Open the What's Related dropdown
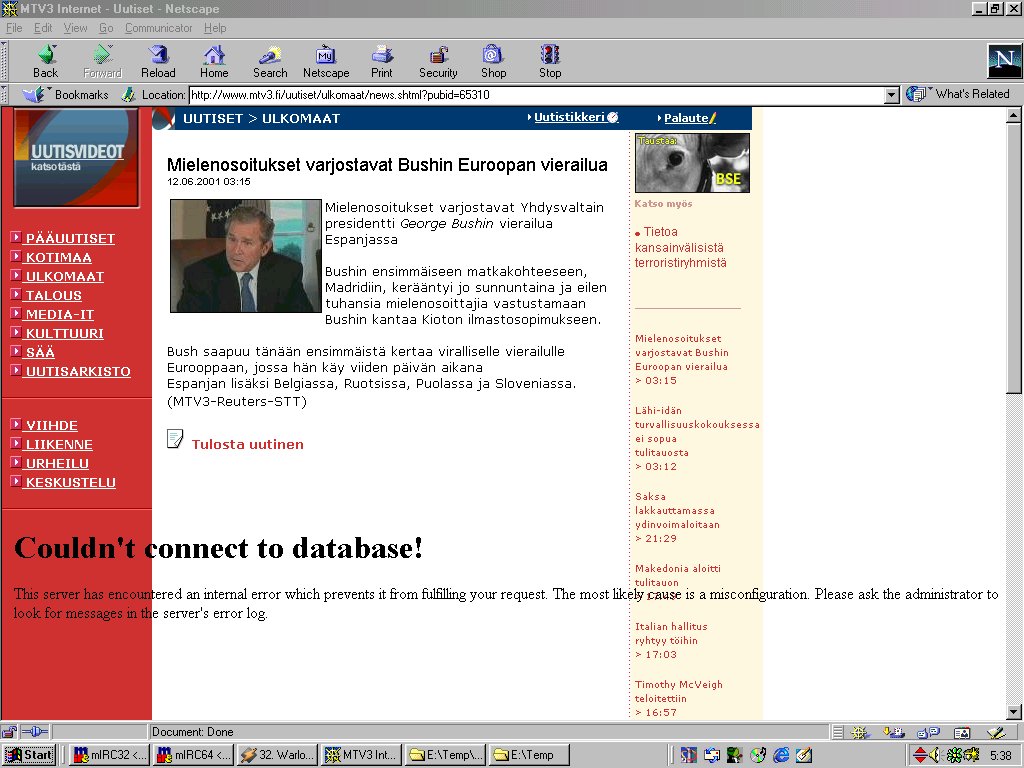The image size is (1024, 768). tap(957, 94)
